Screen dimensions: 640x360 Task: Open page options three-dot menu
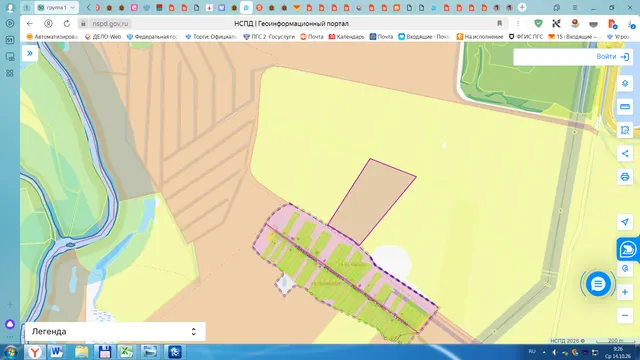[518, 24]
